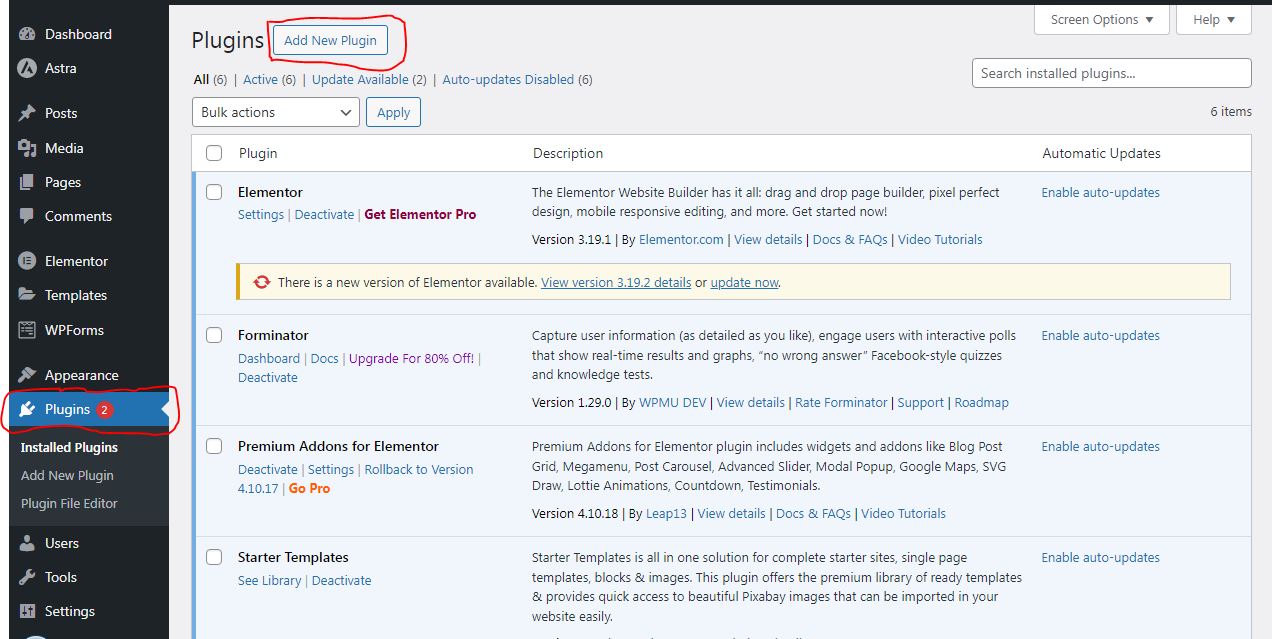The height and width of the screenshot is (639, 1272).
Task: Check the Starter Templates plugin checkbox
Action: 214,557
